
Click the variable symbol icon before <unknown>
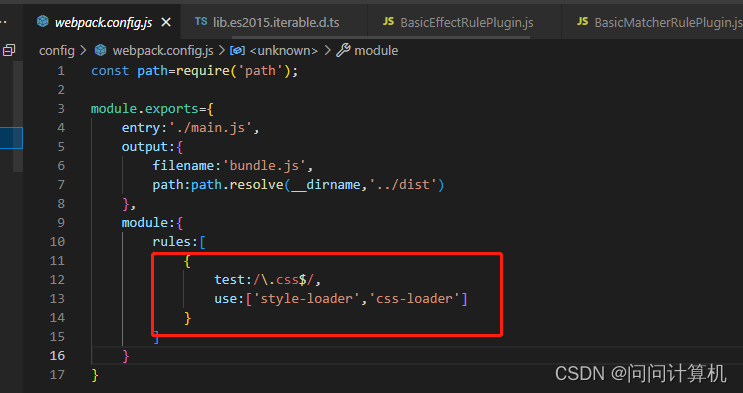pos(237,50)
